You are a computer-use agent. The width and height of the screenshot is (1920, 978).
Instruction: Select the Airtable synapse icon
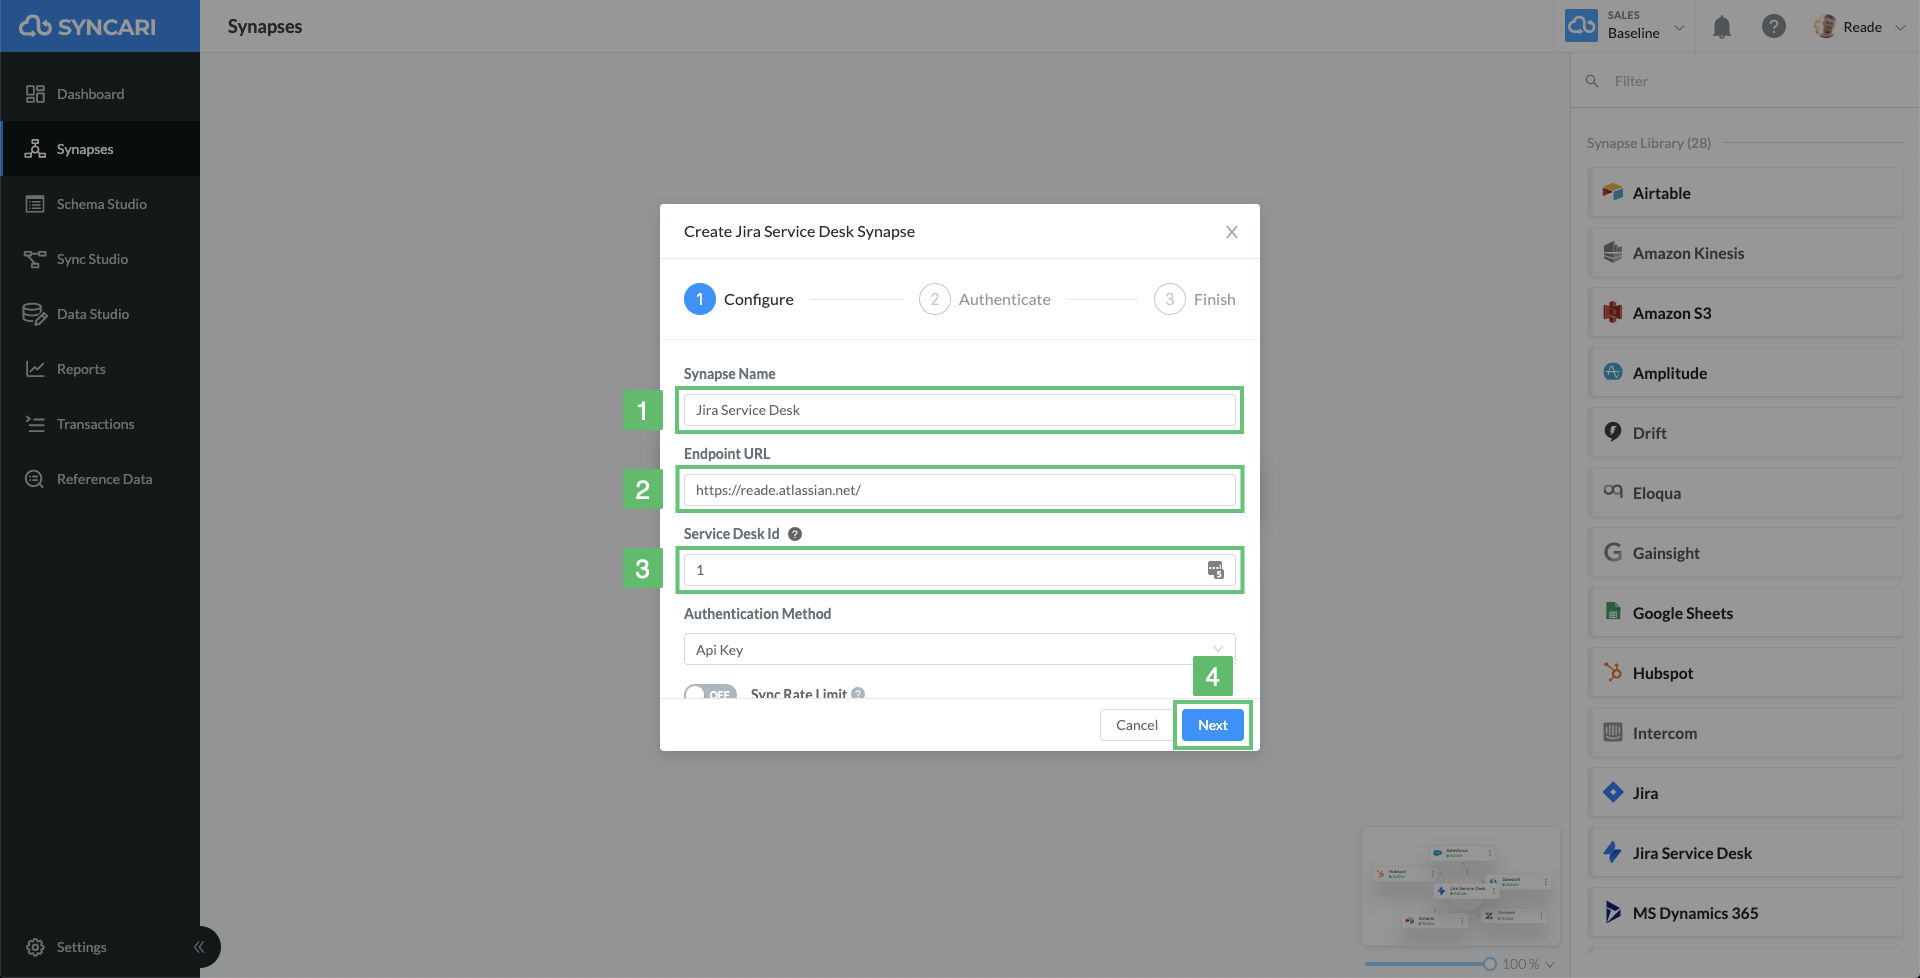(x=1613, y=192)
